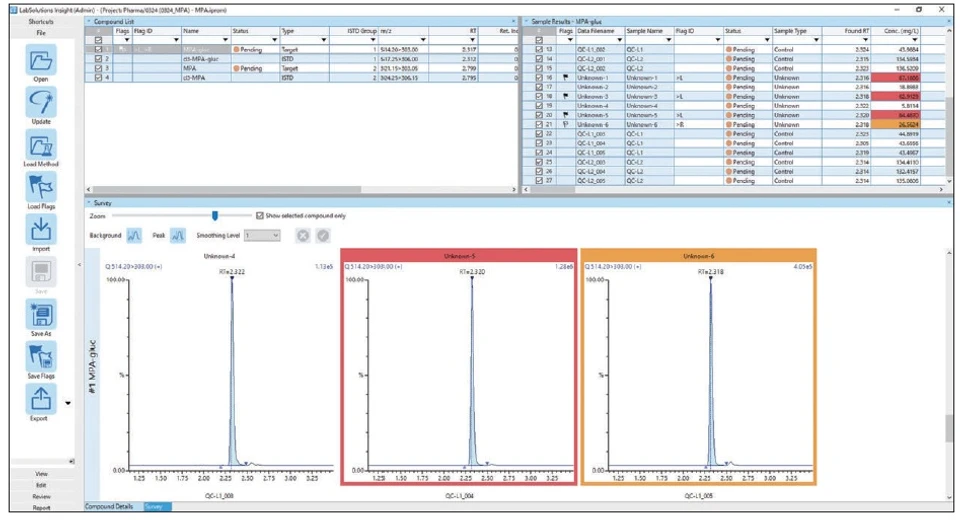Click the outlined flag on Unknown-6 row

[x=566, y=124]
